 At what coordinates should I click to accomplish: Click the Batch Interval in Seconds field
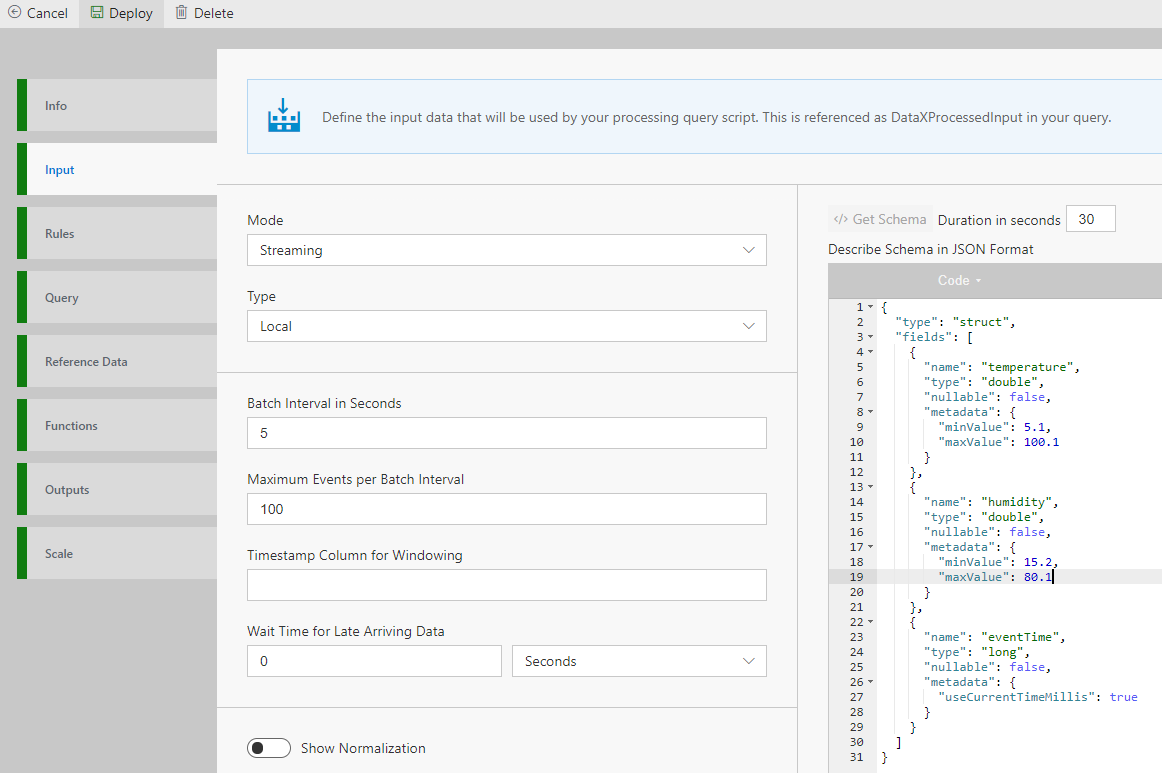coord(507,433)
